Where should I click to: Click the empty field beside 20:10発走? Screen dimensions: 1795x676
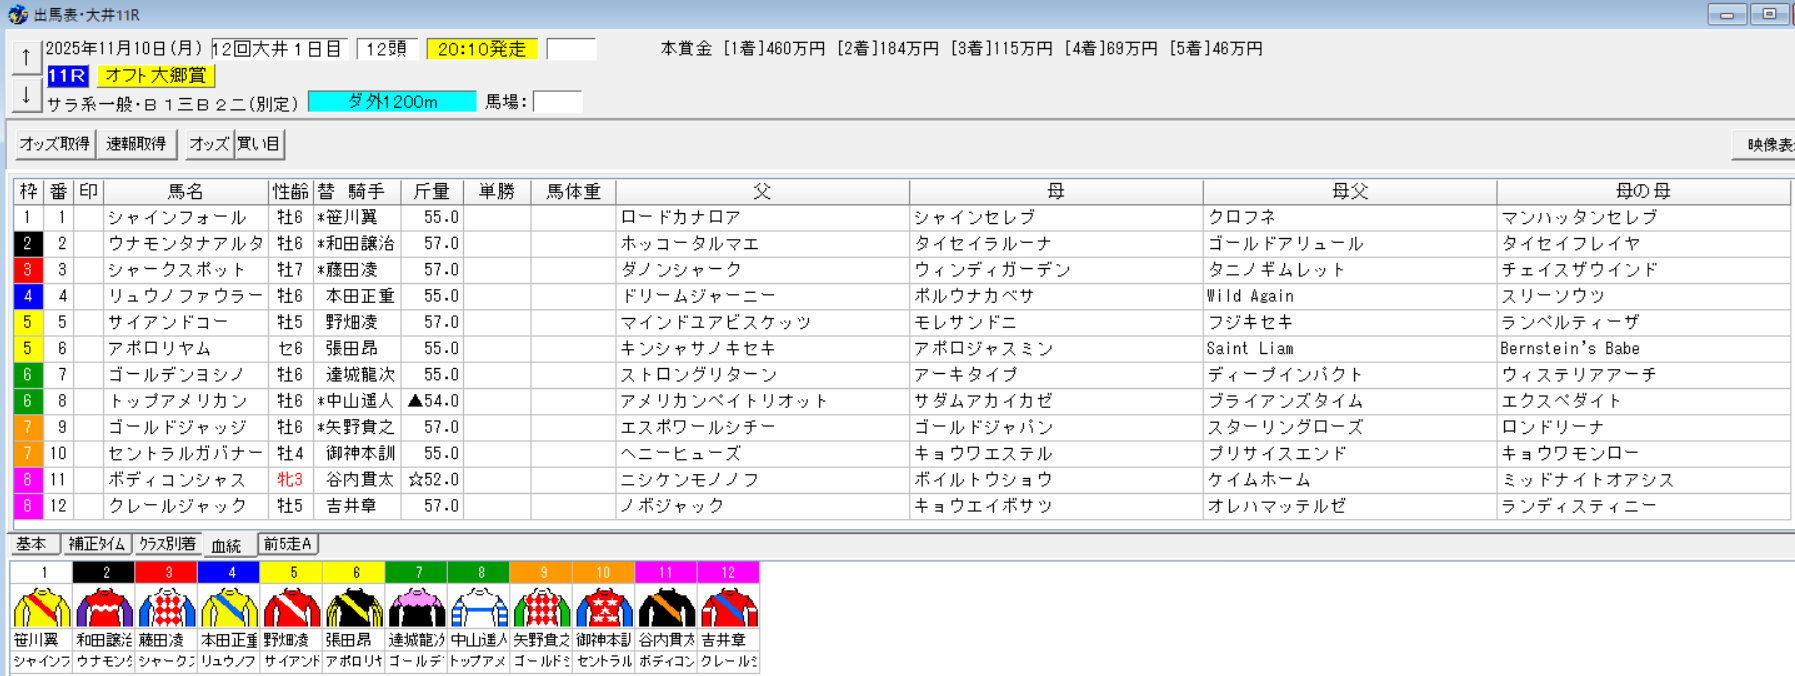tap(571, 49)
